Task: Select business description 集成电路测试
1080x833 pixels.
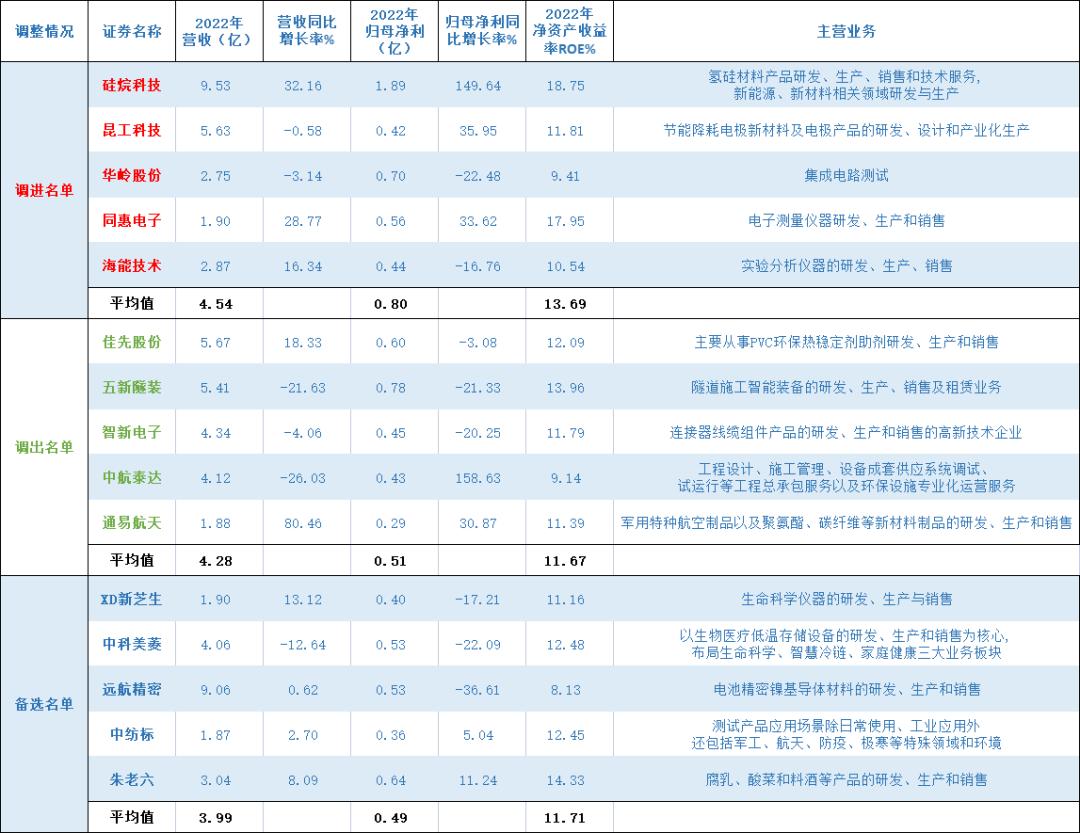Action: 846,175
